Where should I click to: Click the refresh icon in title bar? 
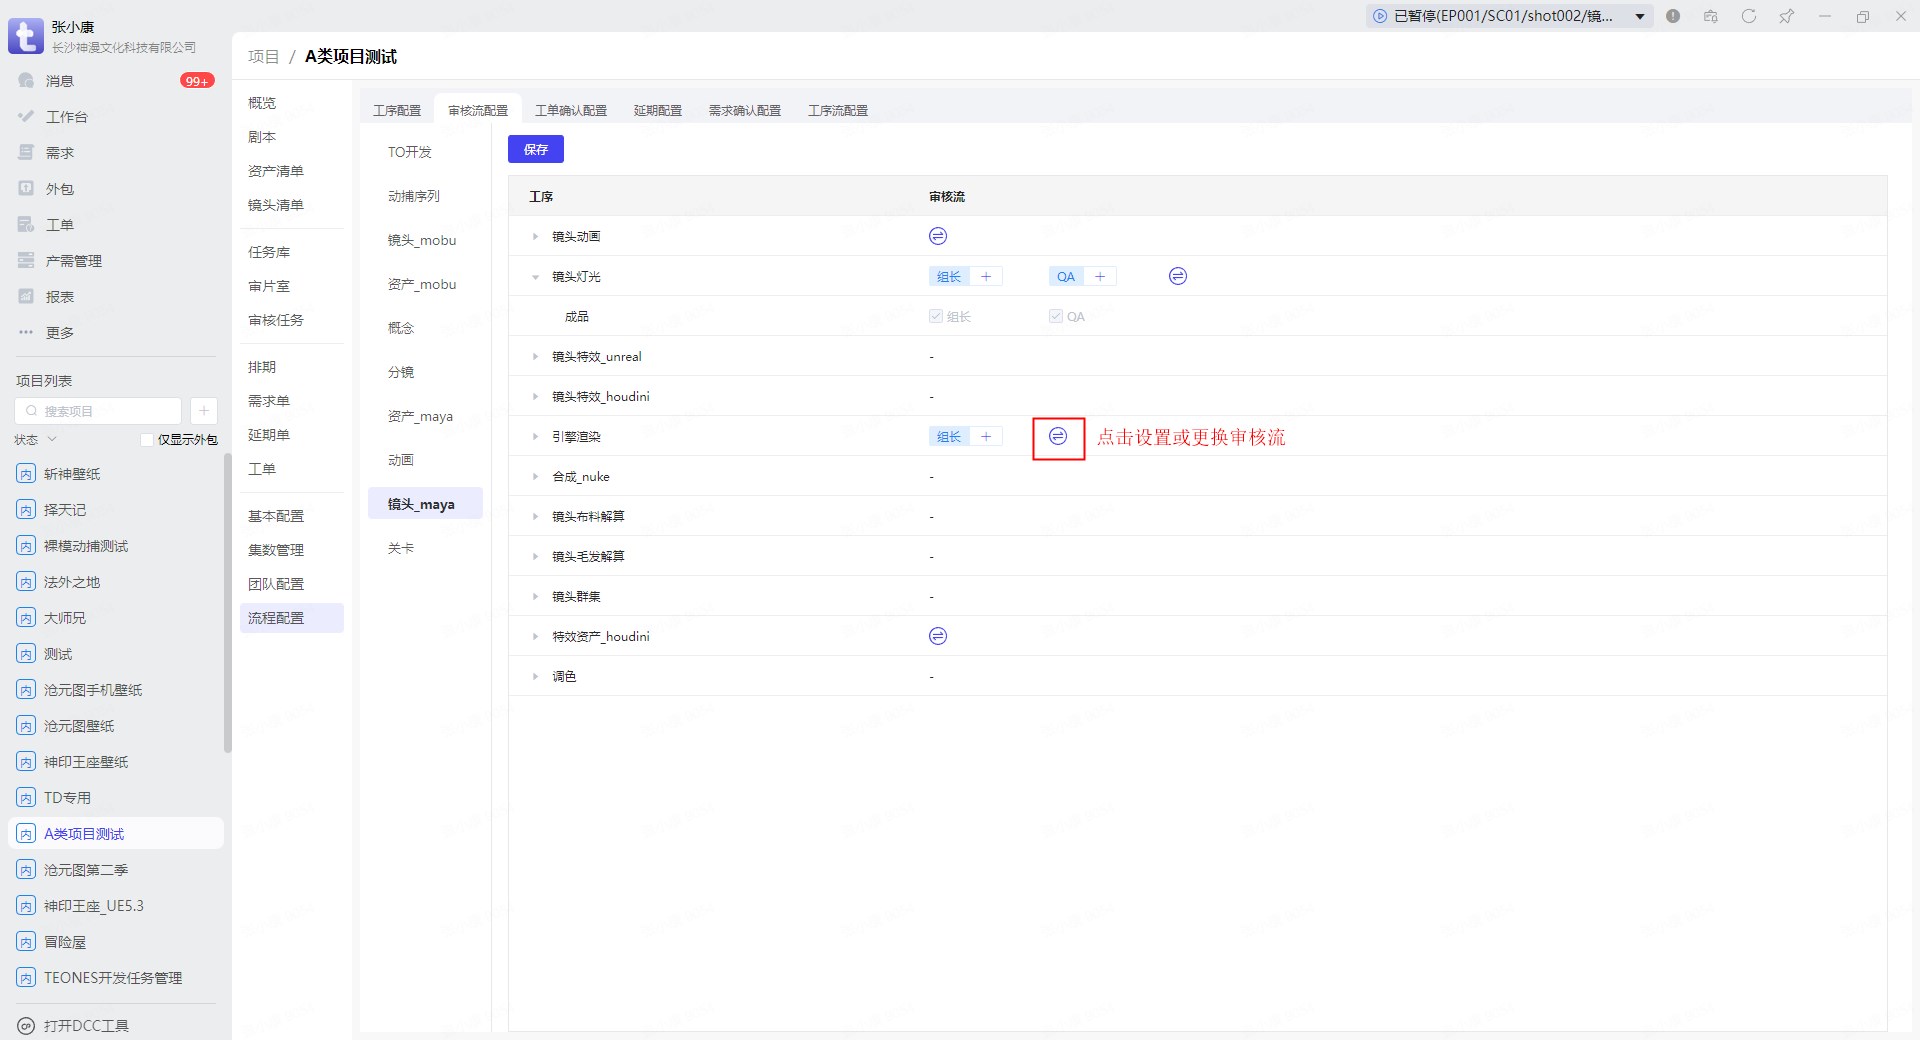1748,16
